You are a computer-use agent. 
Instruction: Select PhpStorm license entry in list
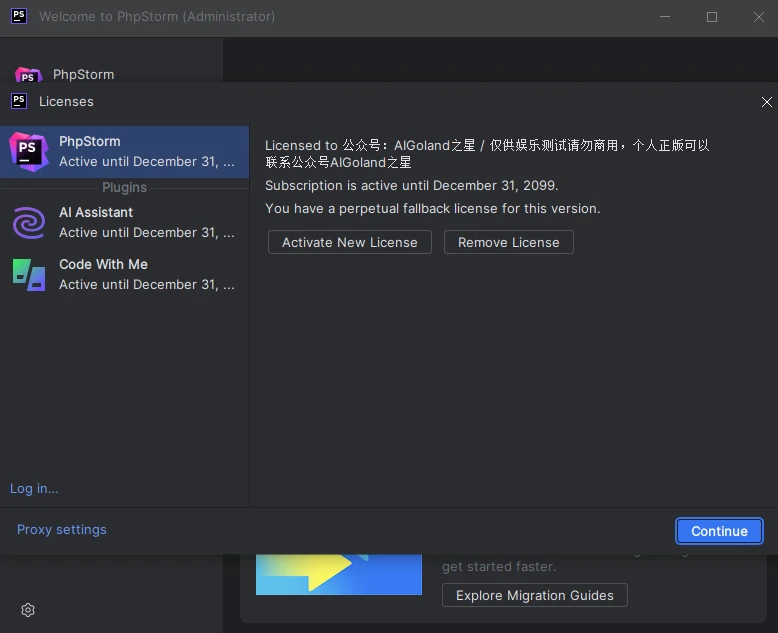(125, 152)
